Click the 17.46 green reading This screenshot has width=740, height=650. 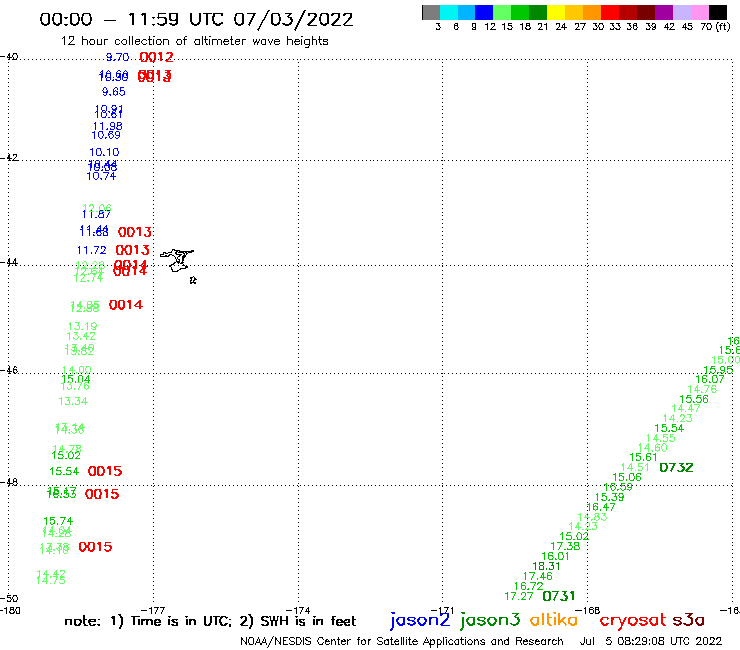point(538,576)
